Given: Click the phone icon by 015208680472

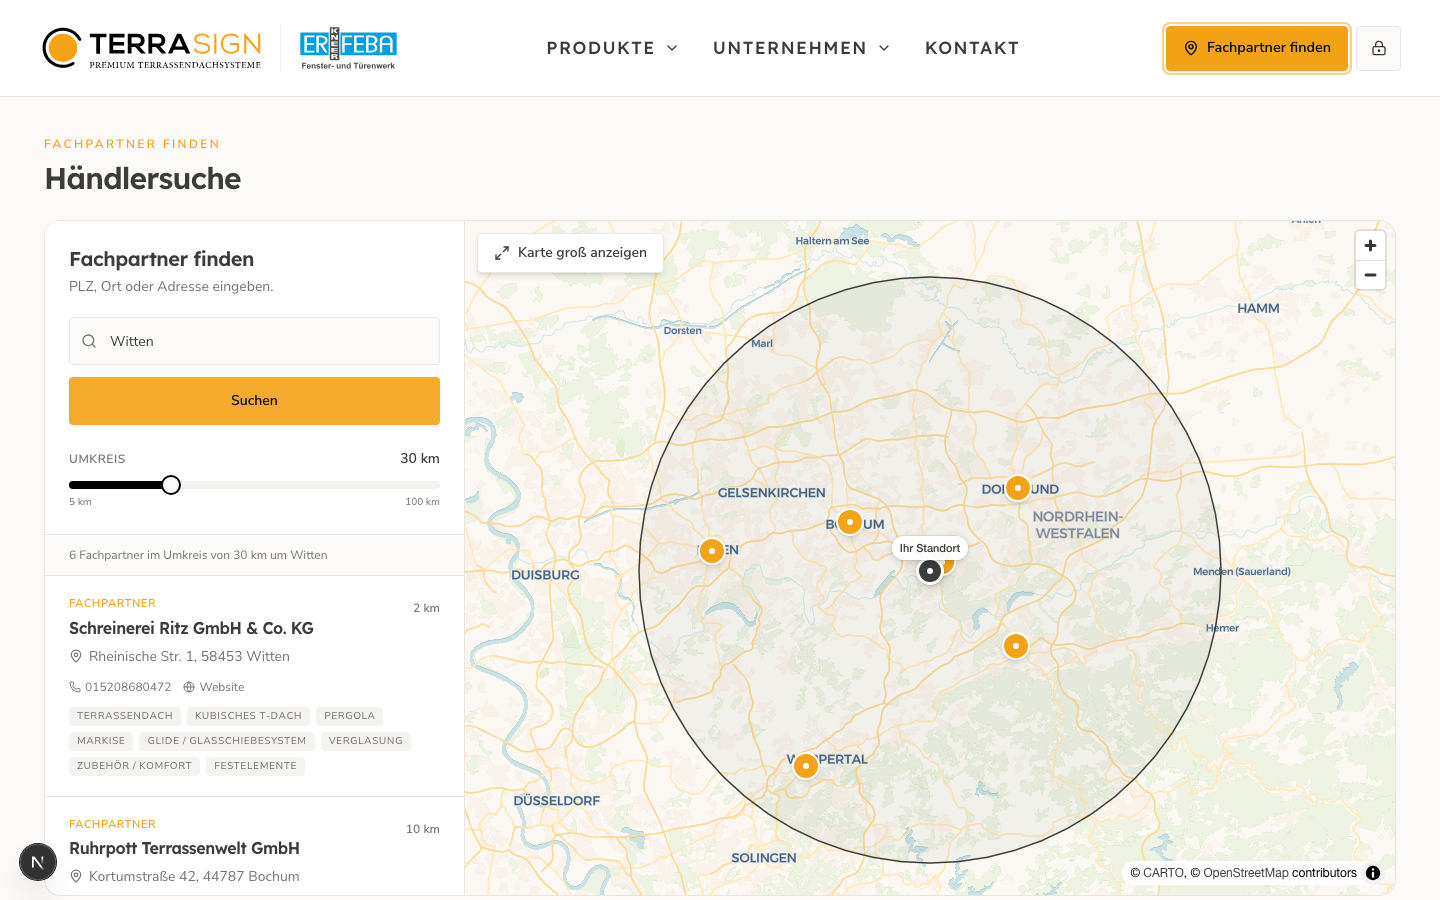Looking at the screenshot, I should (75, 687).
